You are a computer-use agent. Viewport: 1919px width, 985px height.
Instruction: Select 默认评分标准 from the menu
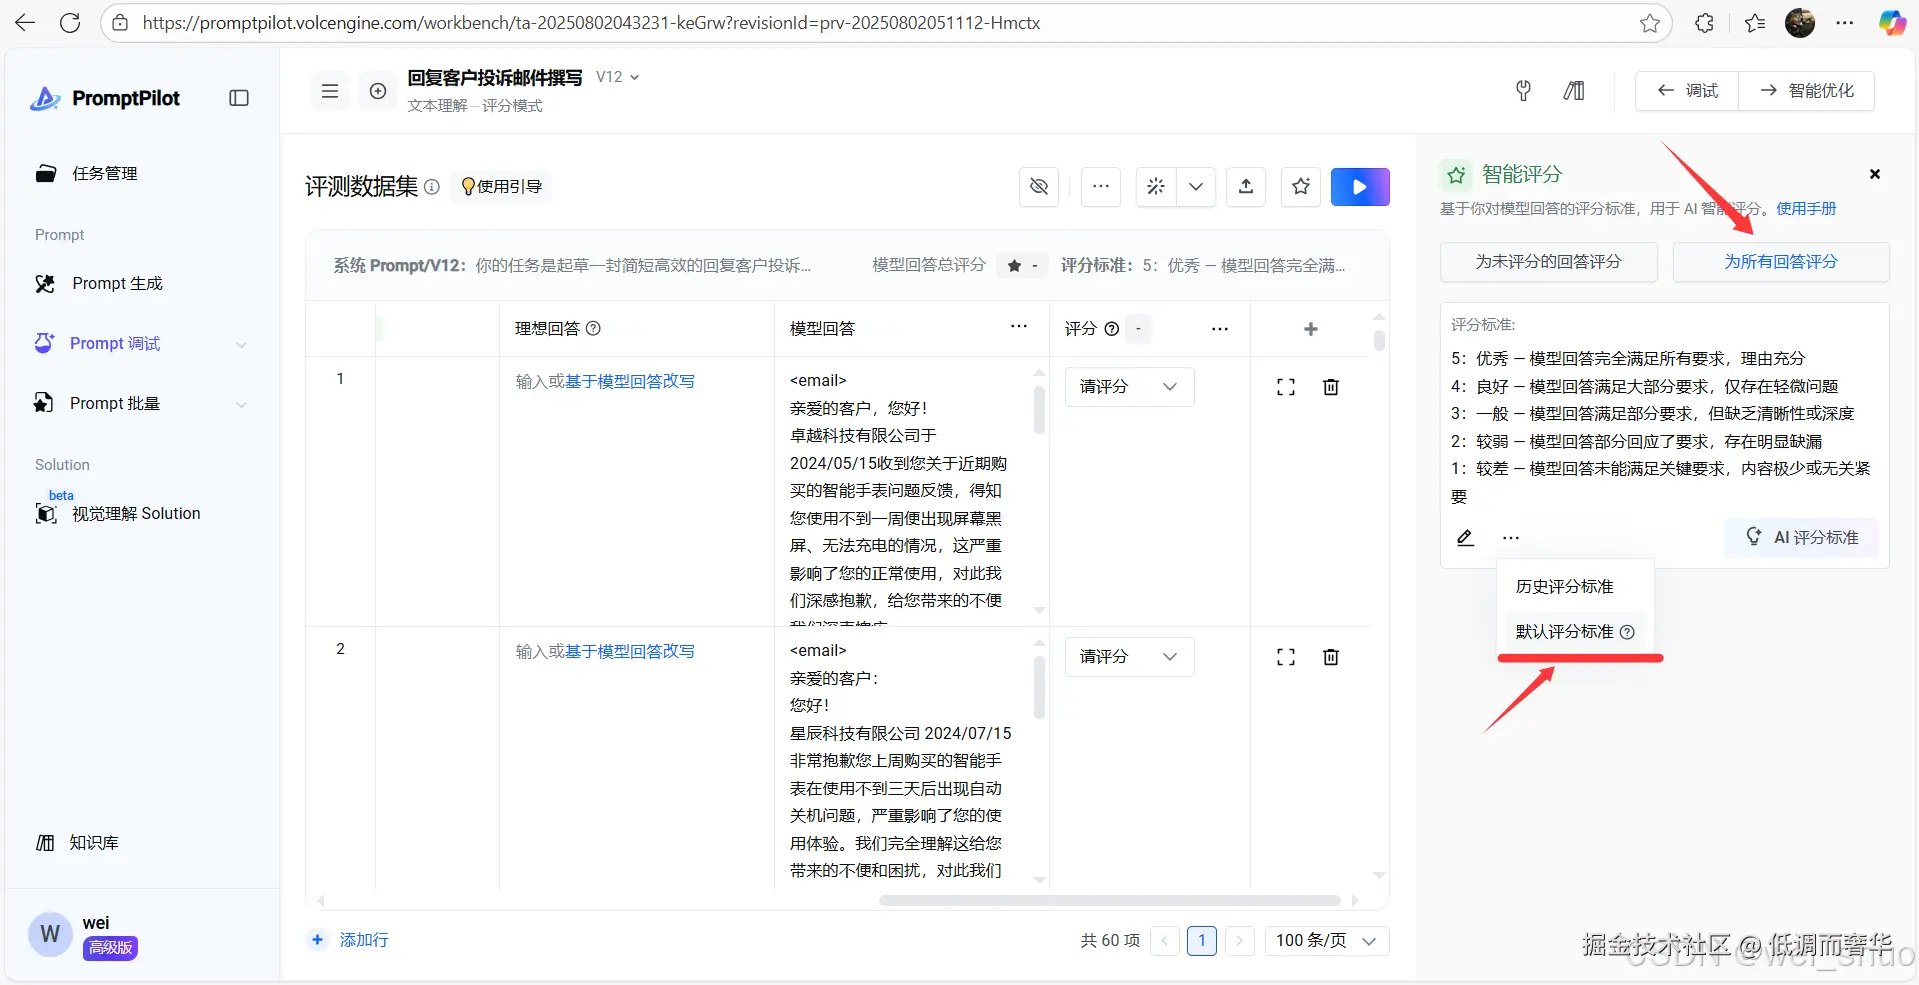click(1563, 631)
